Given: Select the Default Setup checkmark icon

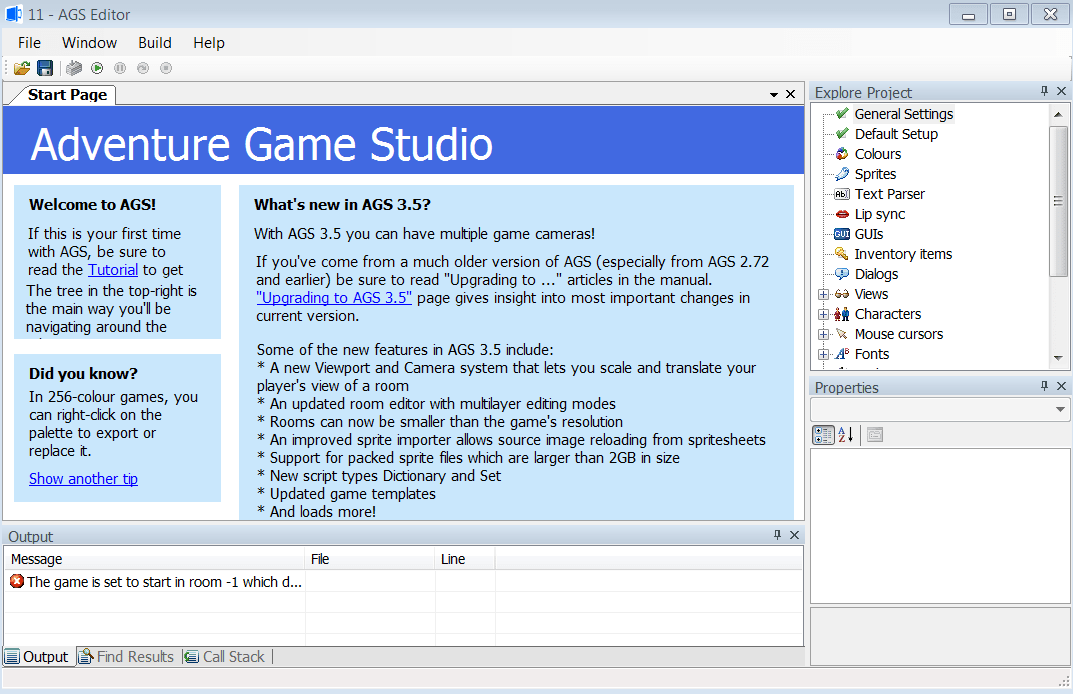Looking at the screenshot, I should point(842,133).
